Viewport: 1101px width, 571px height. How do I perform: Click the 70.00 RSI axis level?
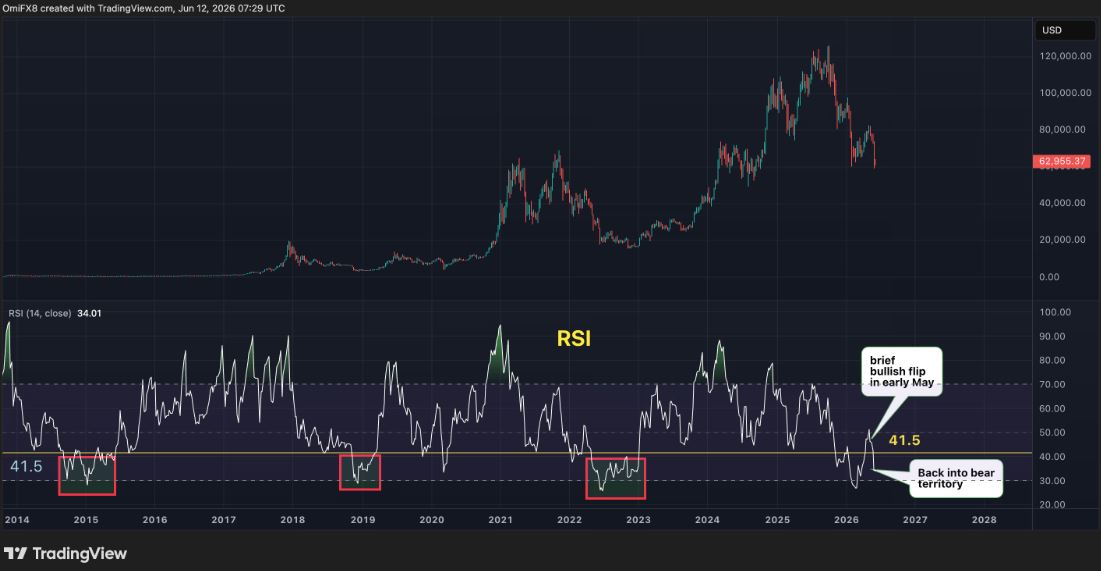(x=1052, y=384)
